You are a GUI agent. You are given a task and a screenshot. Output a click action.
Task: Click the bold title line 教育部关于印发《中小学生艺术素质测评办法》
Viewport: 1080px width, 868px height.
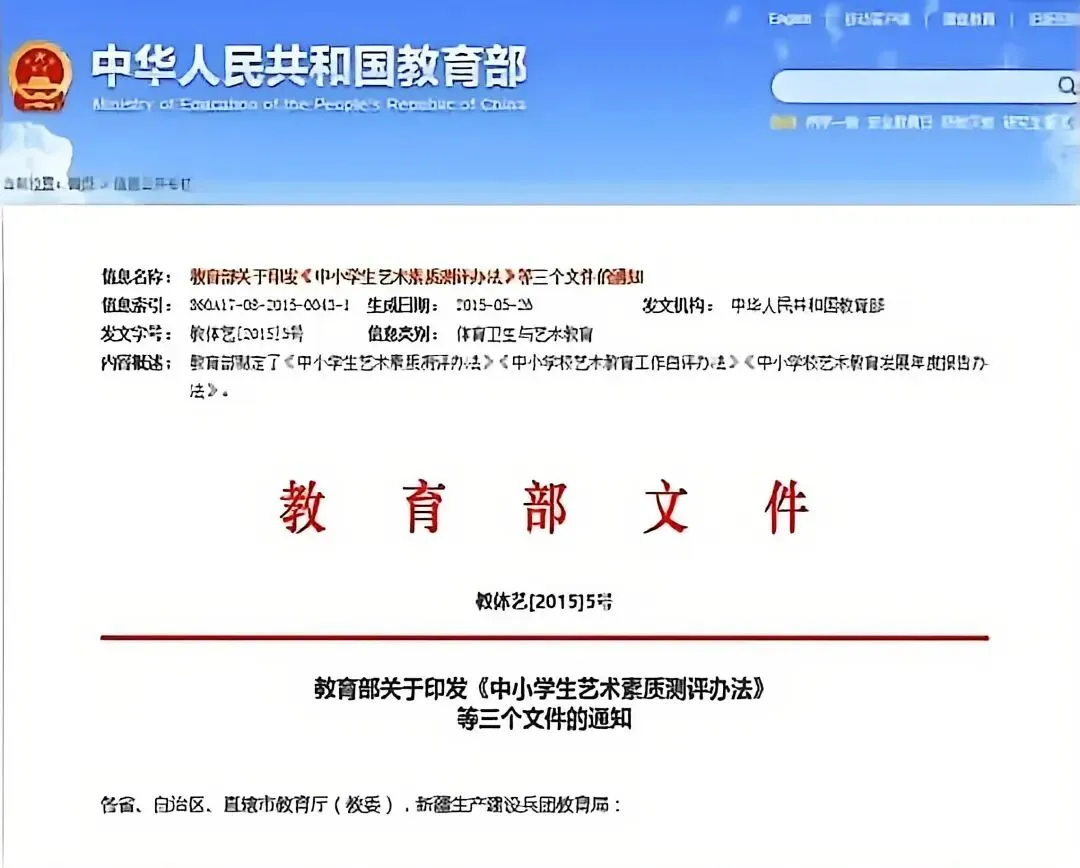[x=540, y=688]
